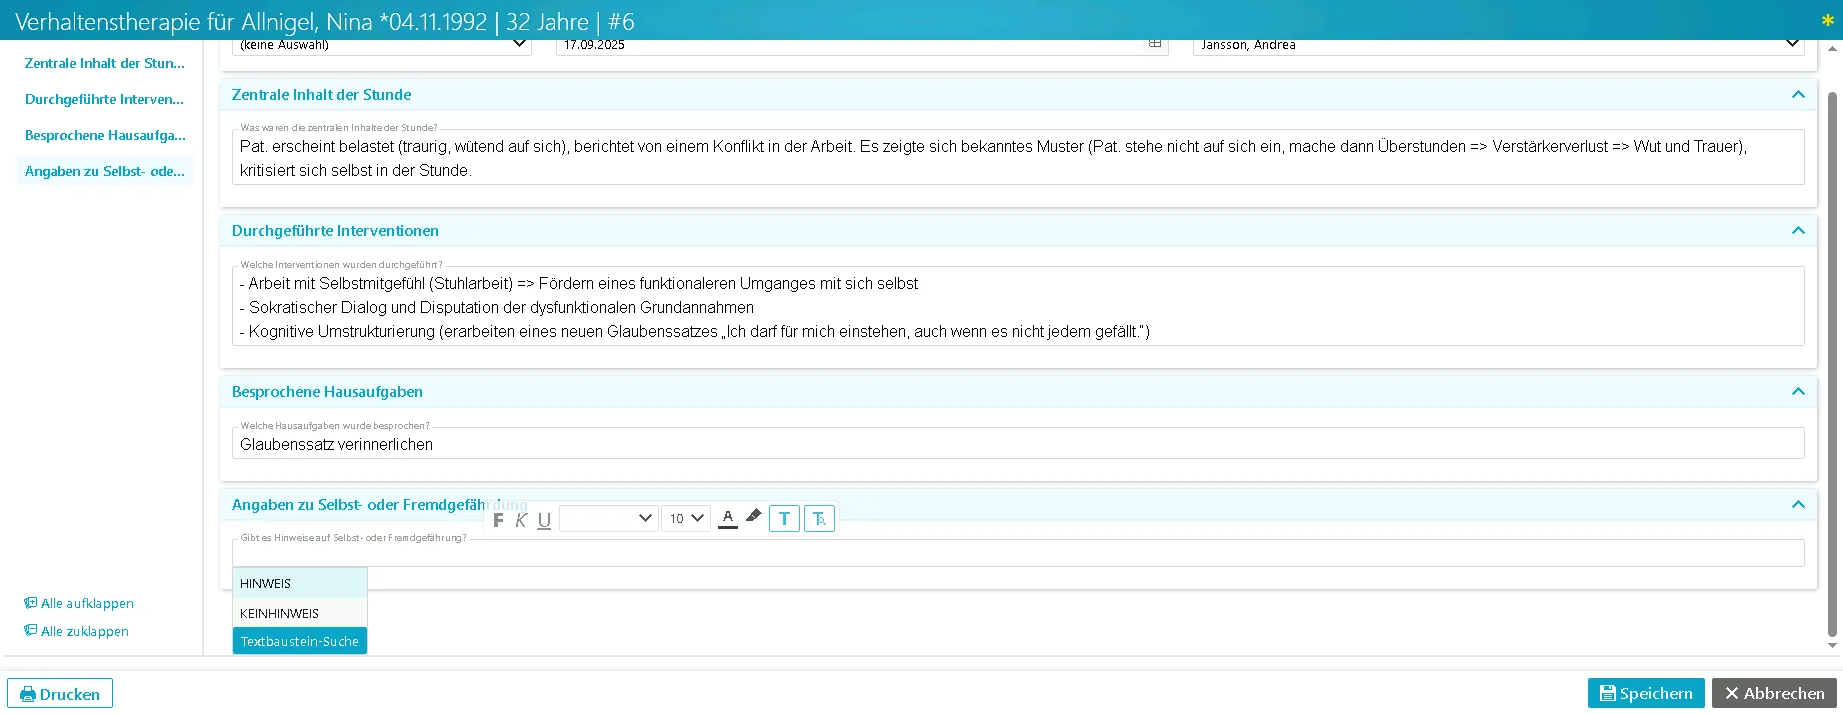The height and width of the screenshot is (714, 1843).
Task: Click Alle zuklappen in the sidebar
Action: [84, 631]
